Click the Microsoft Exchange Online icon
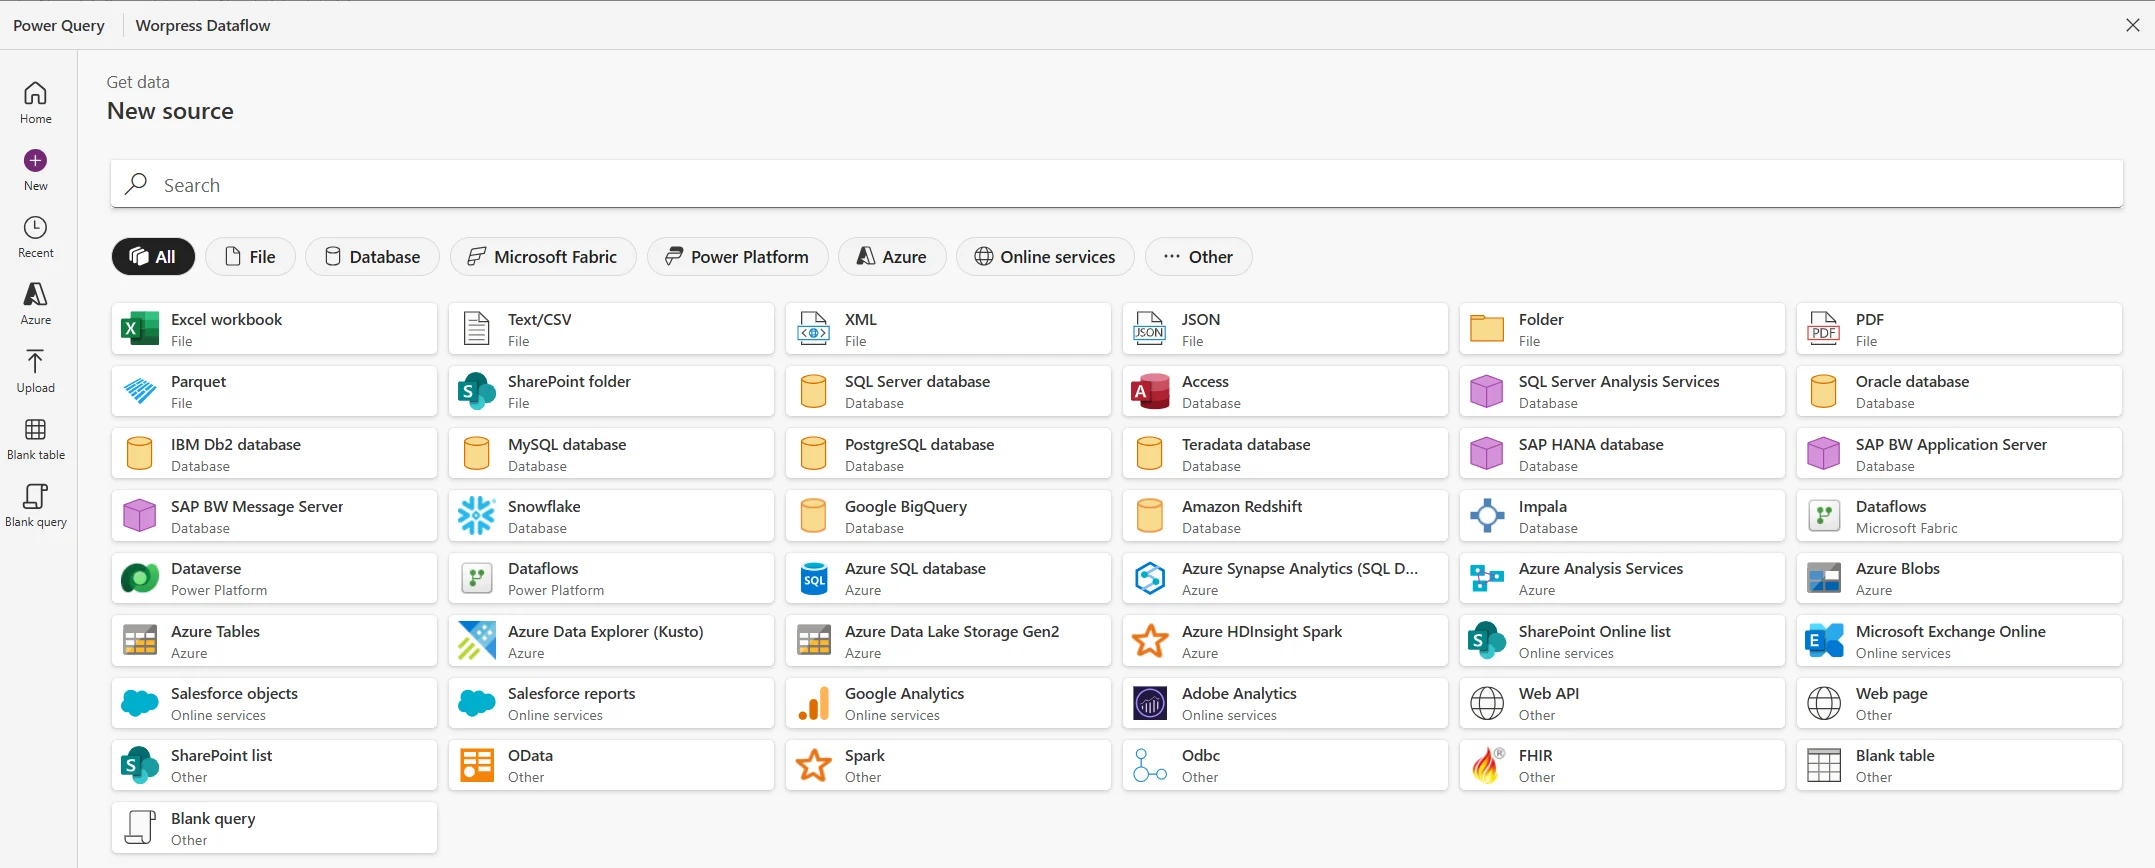 click(1824, 641)
